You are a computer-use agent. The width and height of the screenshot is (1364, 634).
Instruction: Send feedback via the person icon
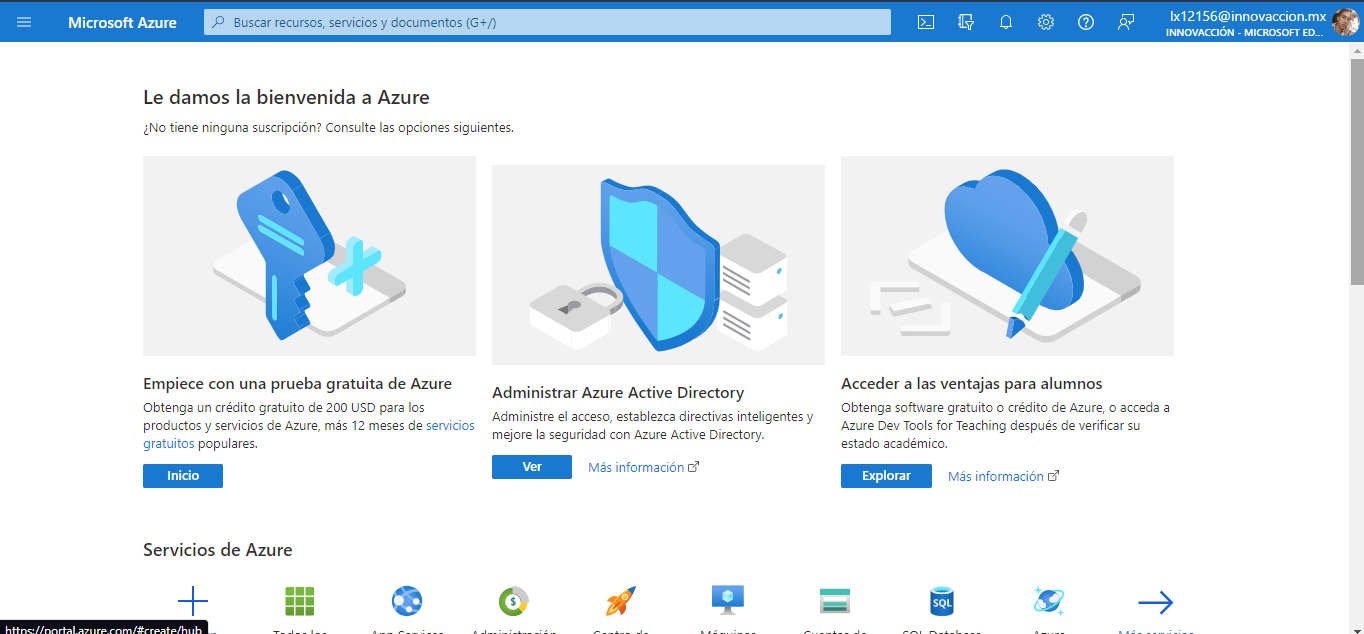pos(1126,21)
